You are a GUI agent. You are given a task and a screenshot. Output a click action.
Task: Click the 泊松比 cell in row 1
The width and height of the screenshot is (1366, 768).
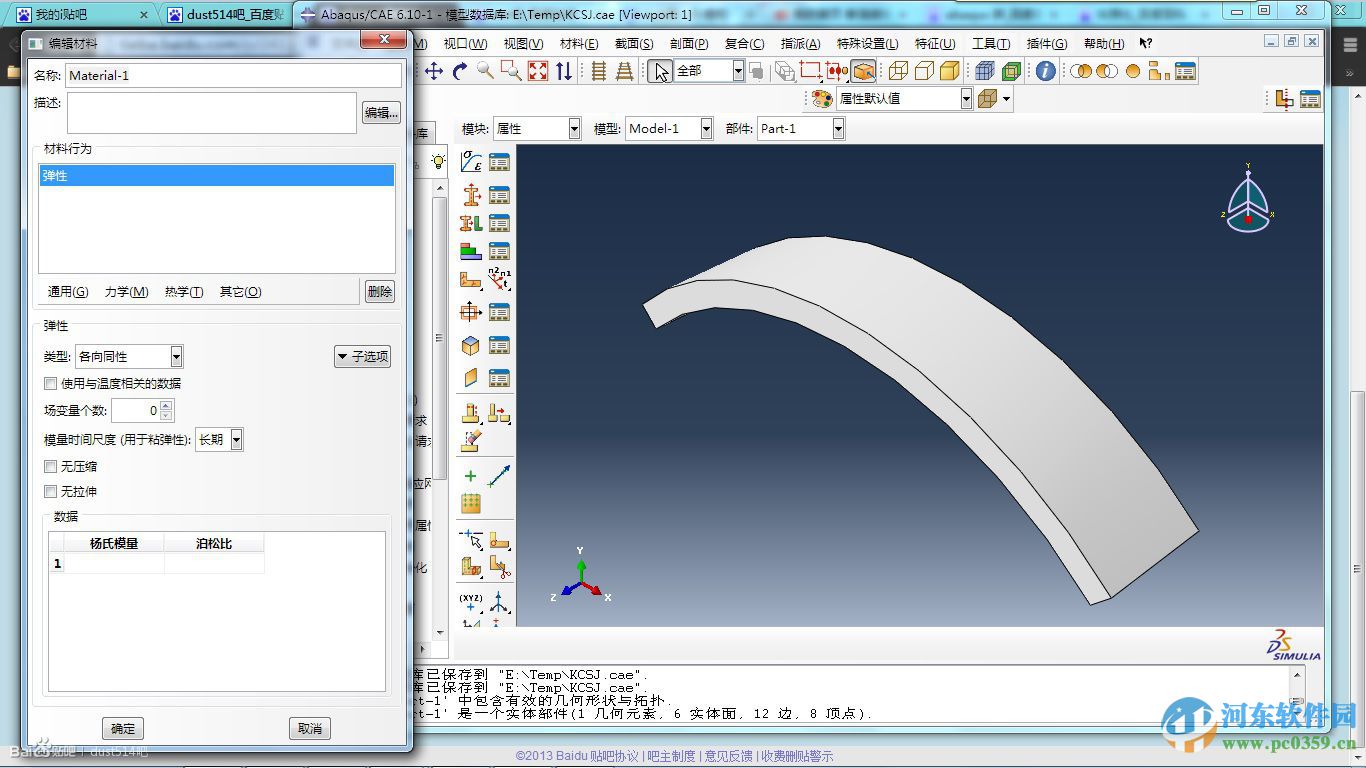(x=214, y=563)
